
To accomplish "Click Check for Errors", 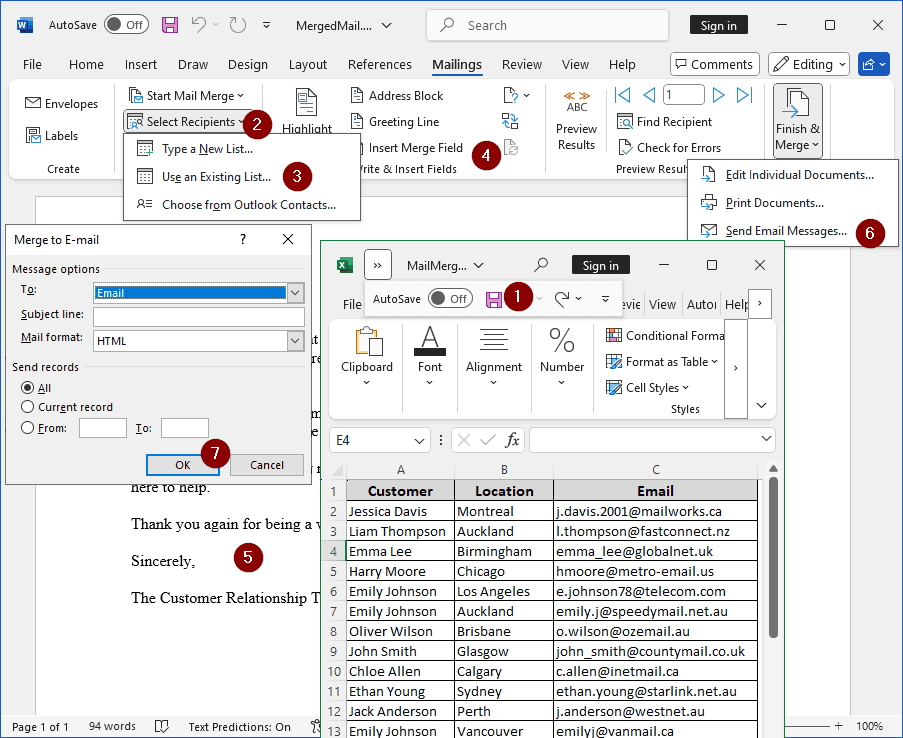I will pyautogui.click(x=669, y=147).
